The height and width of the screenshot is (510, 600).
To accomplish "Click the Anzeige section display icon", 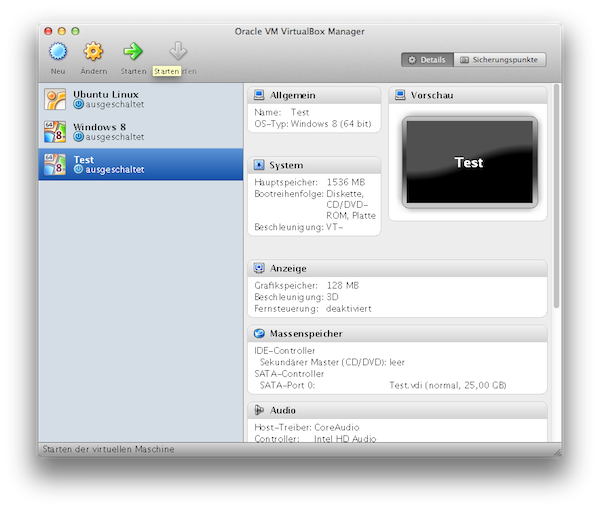I will click(x=259, y=268).
